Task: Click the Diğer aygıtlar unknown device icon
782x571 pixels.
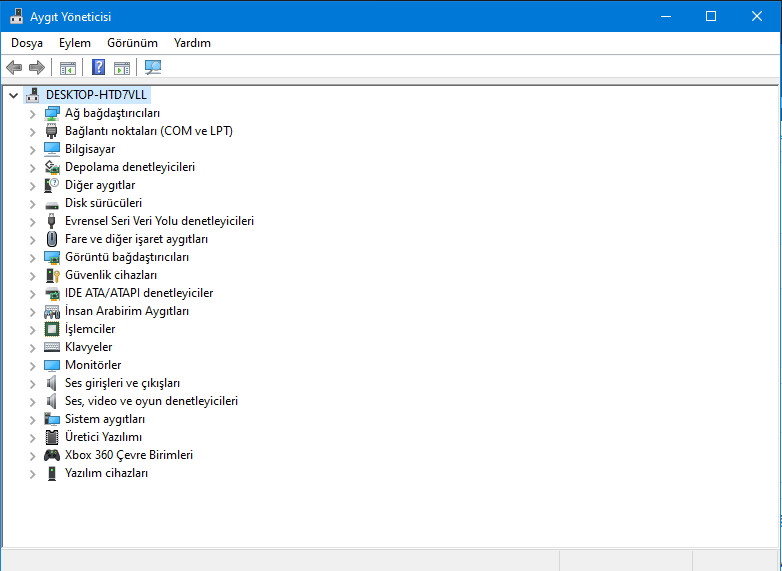Action: click(x=52, y=185)
